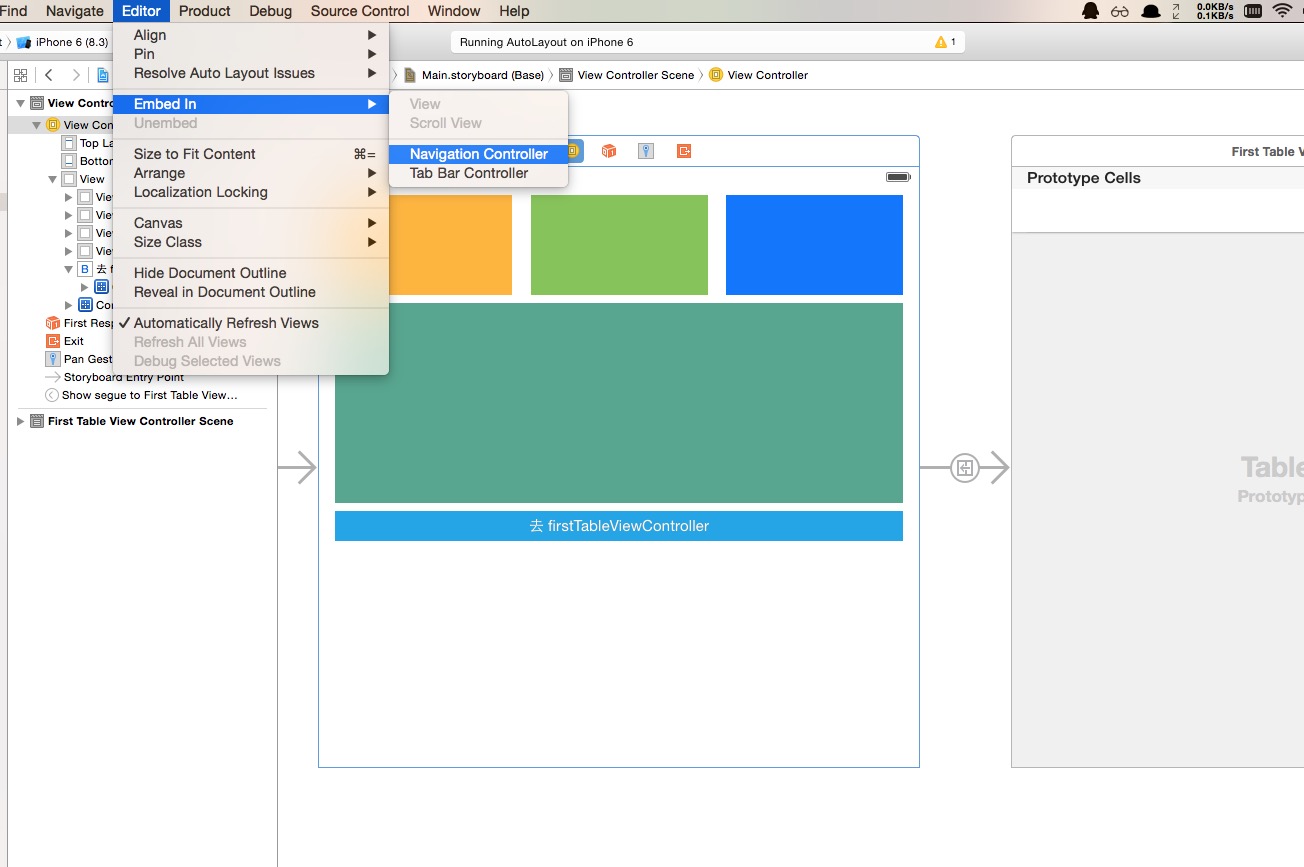This screenshot has height=867, width=1304.
Task: Click the storyboard entry point arrow on canvas
Action: tap(297, 467)
